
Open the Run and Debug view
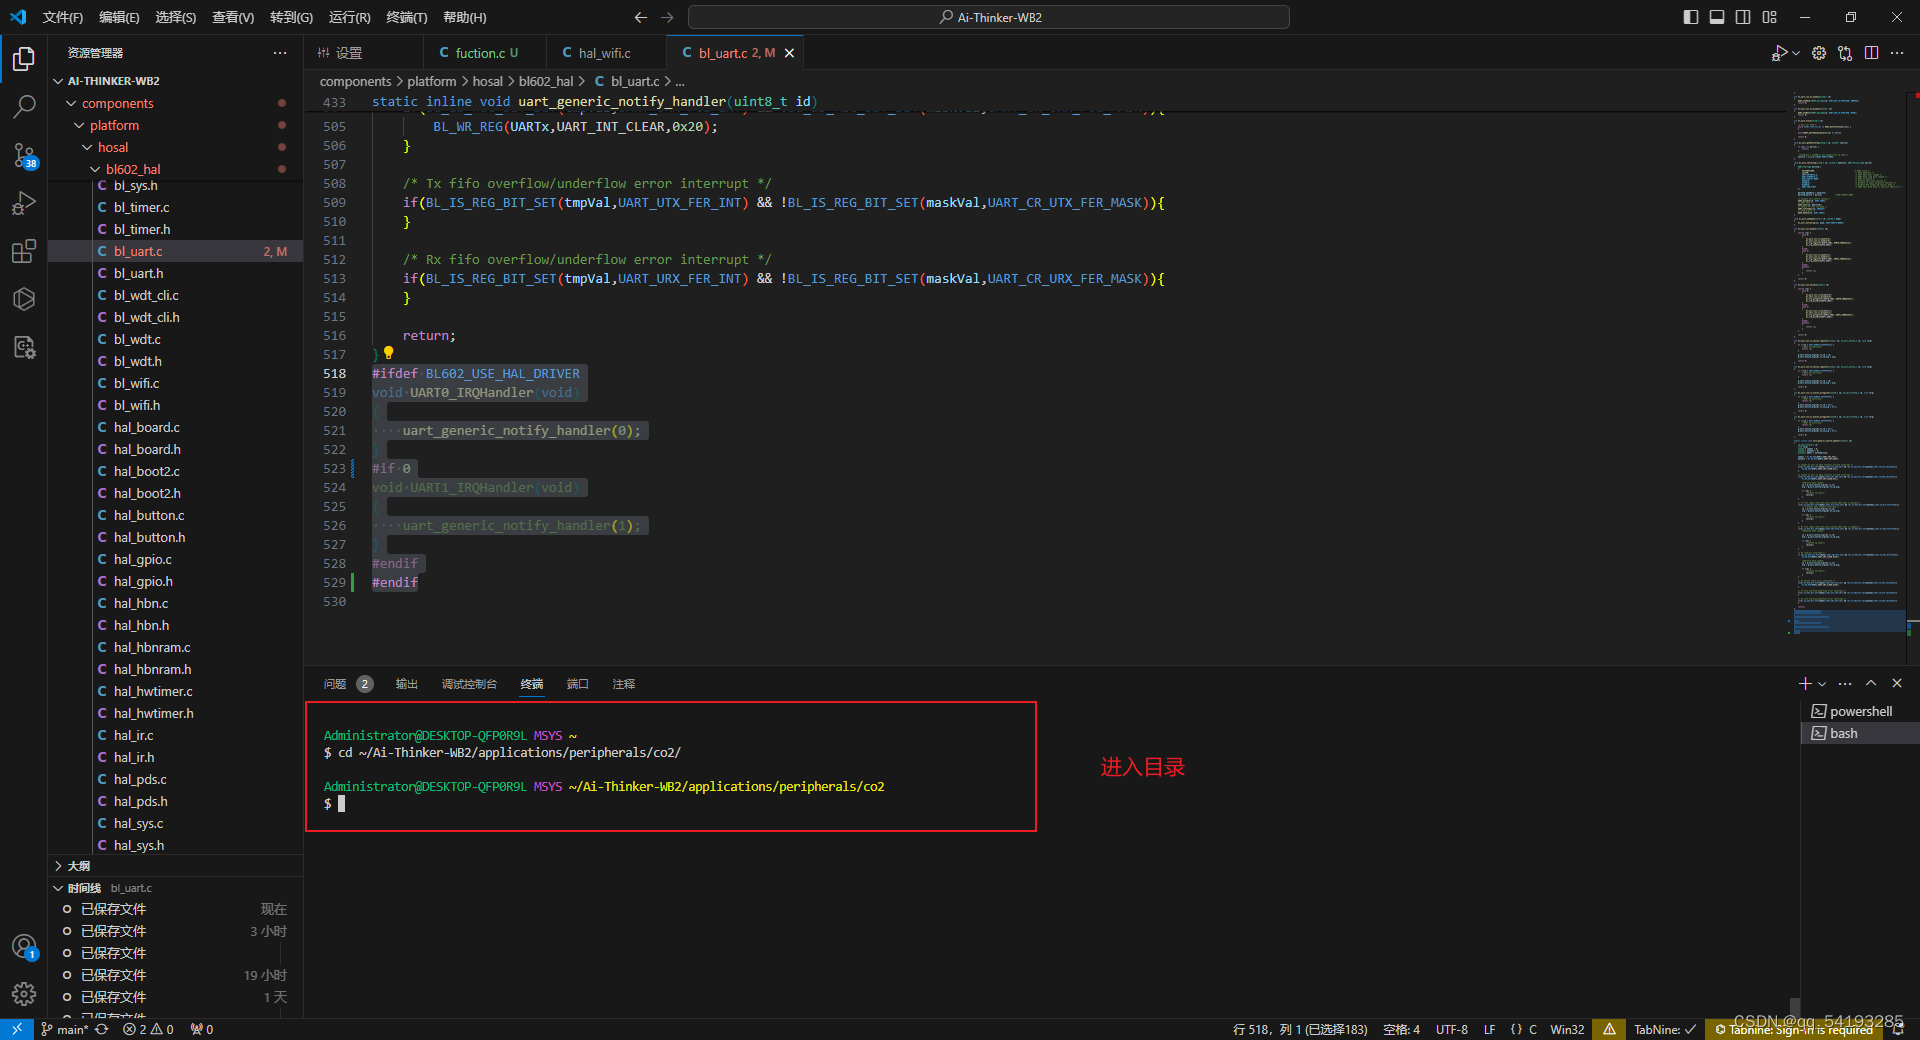click(24, 203)
